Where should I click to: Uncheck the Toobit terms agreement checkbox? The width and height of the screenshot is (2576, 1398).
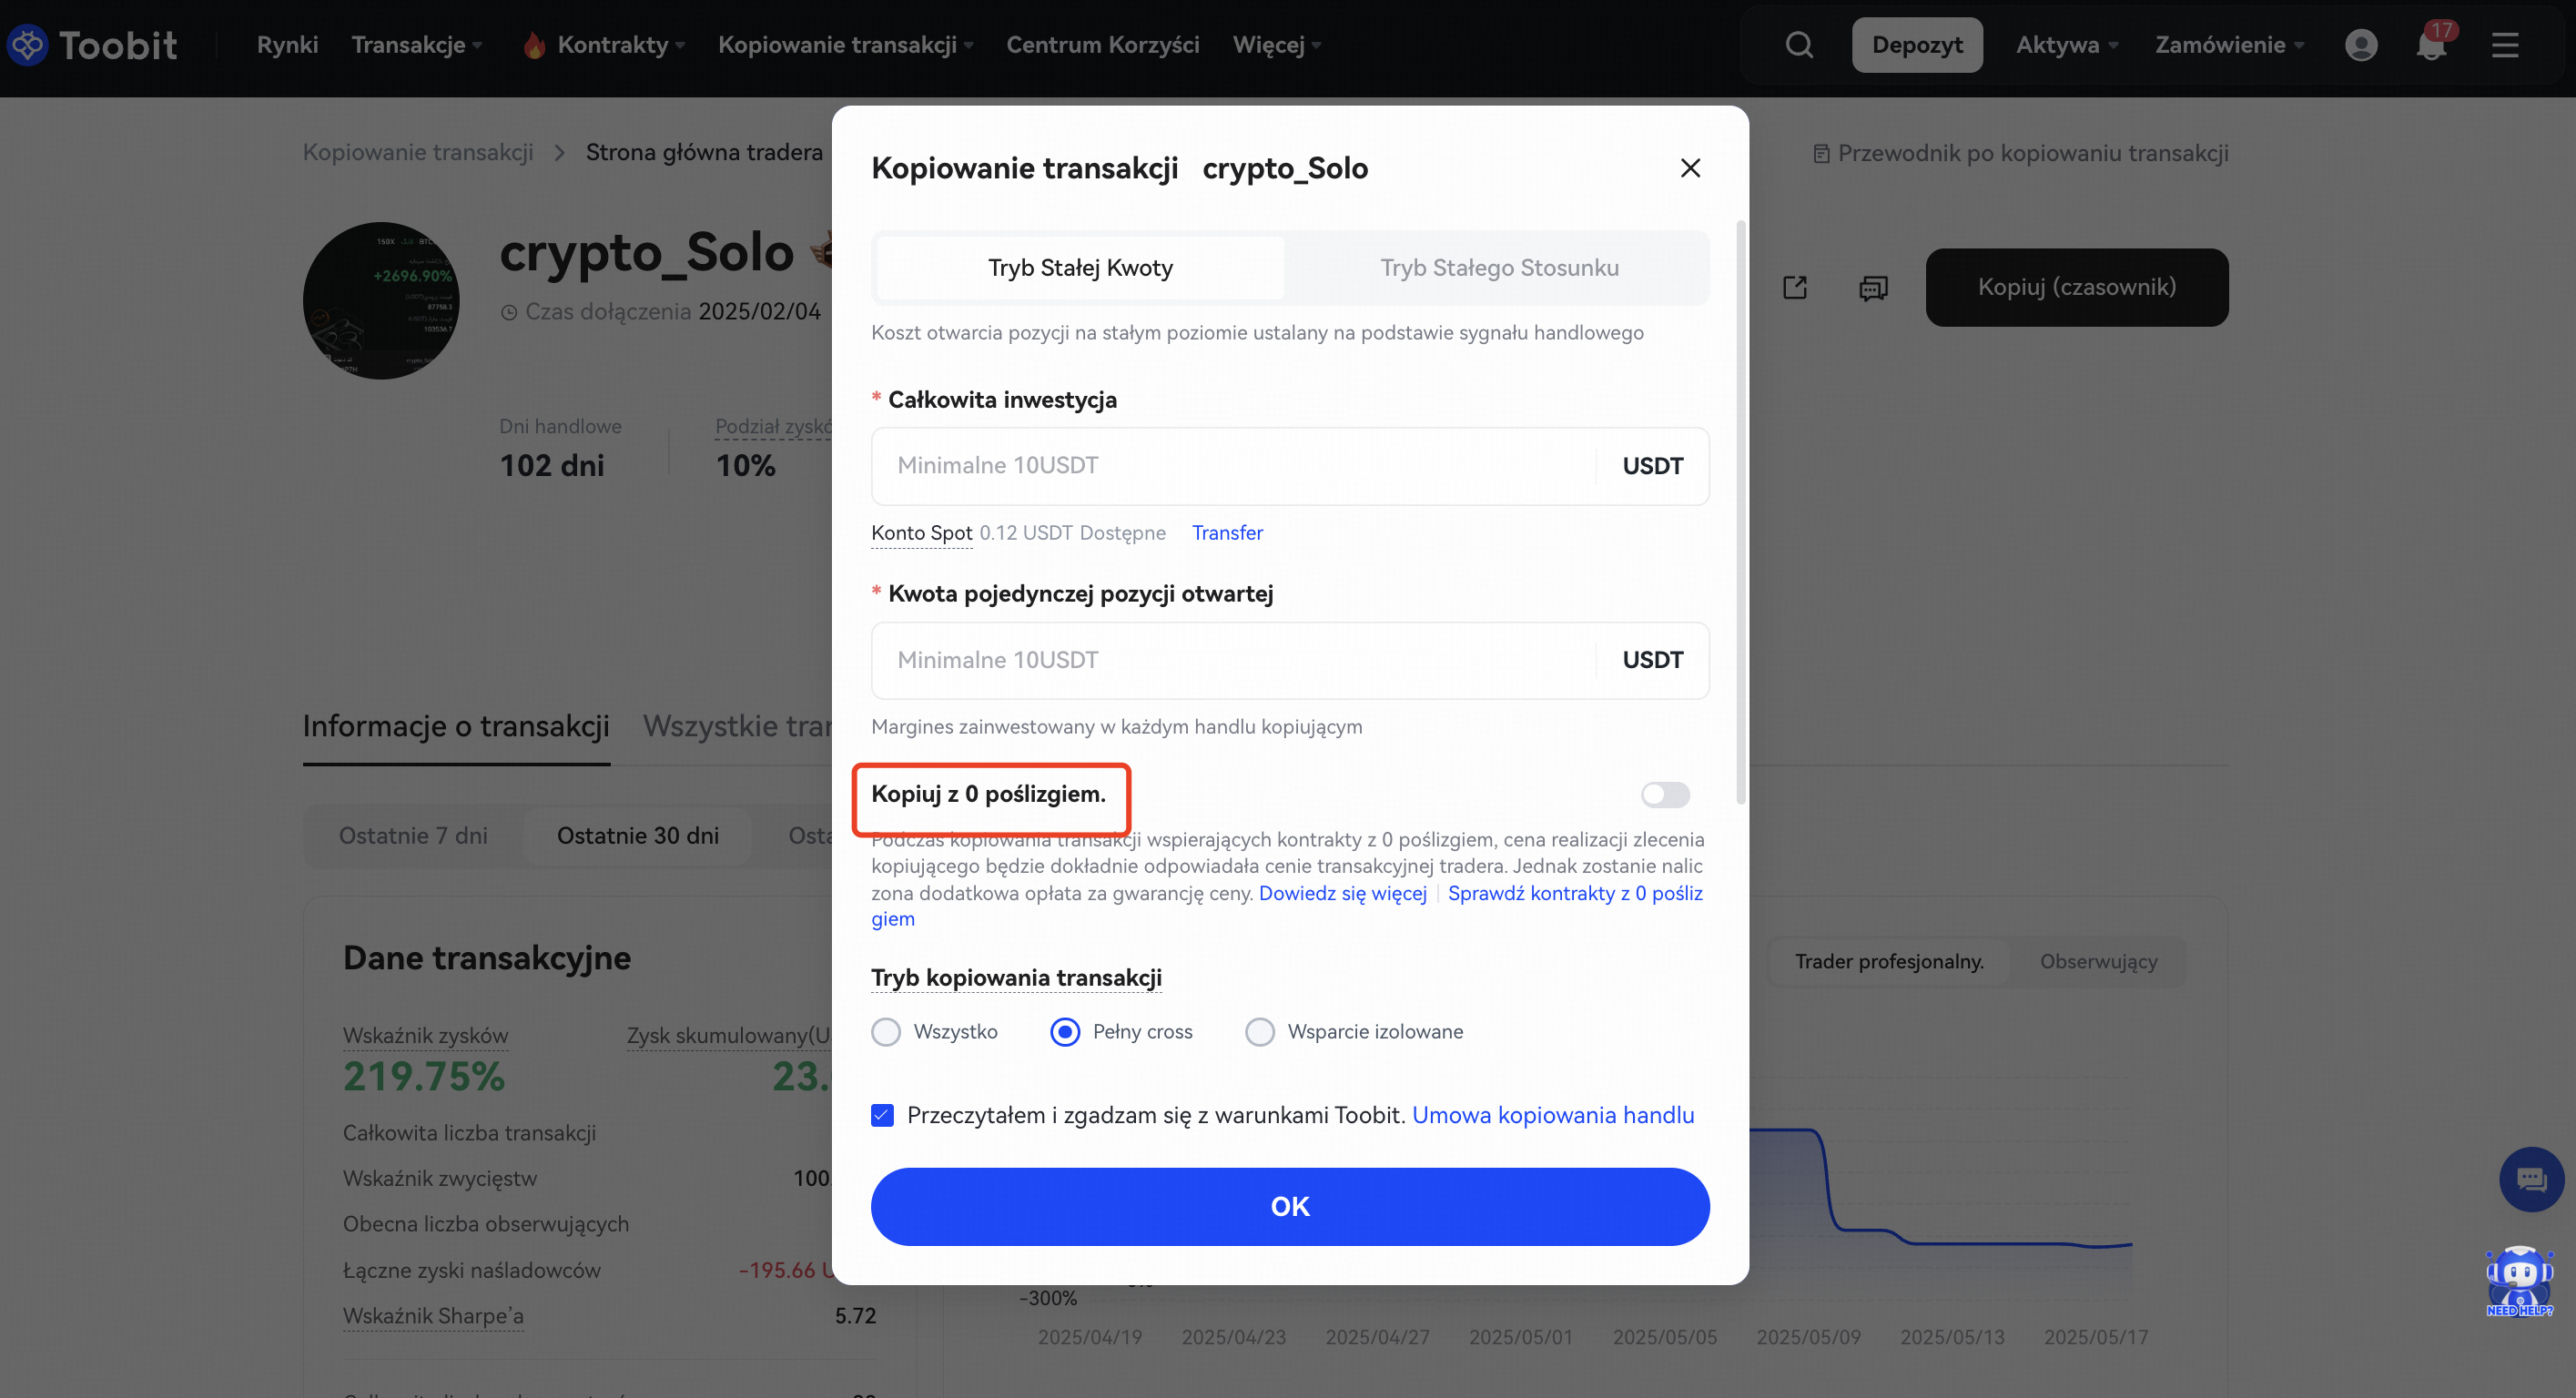(882, 1115)
